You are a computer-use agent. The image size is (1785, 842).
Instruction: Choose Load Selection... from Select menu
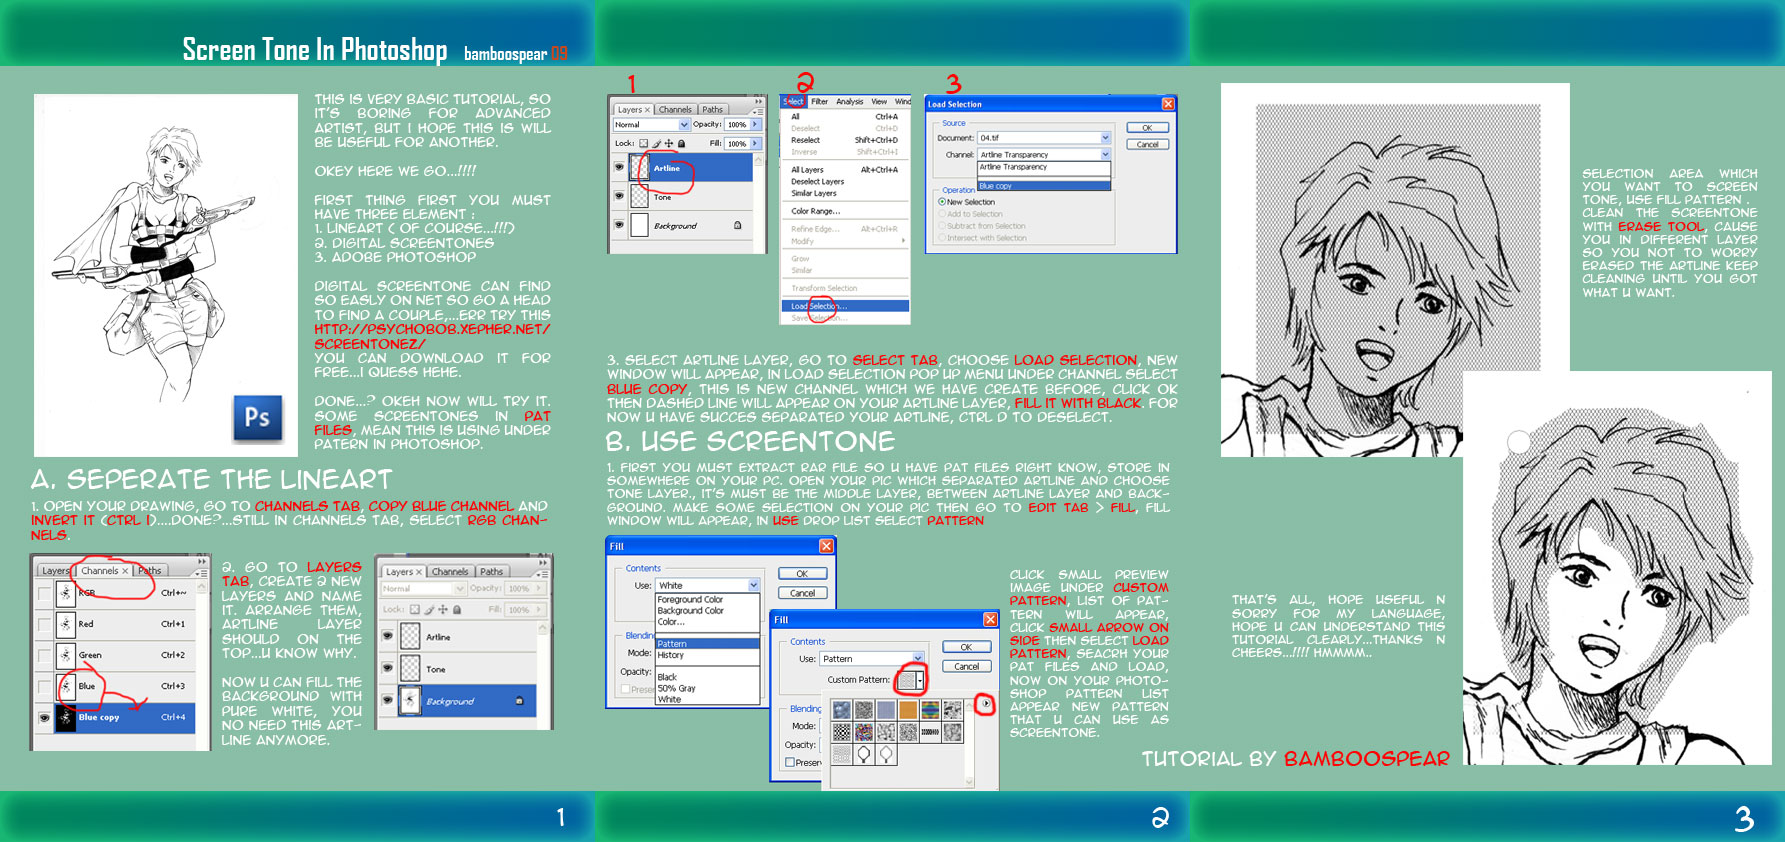coord(845,306)
